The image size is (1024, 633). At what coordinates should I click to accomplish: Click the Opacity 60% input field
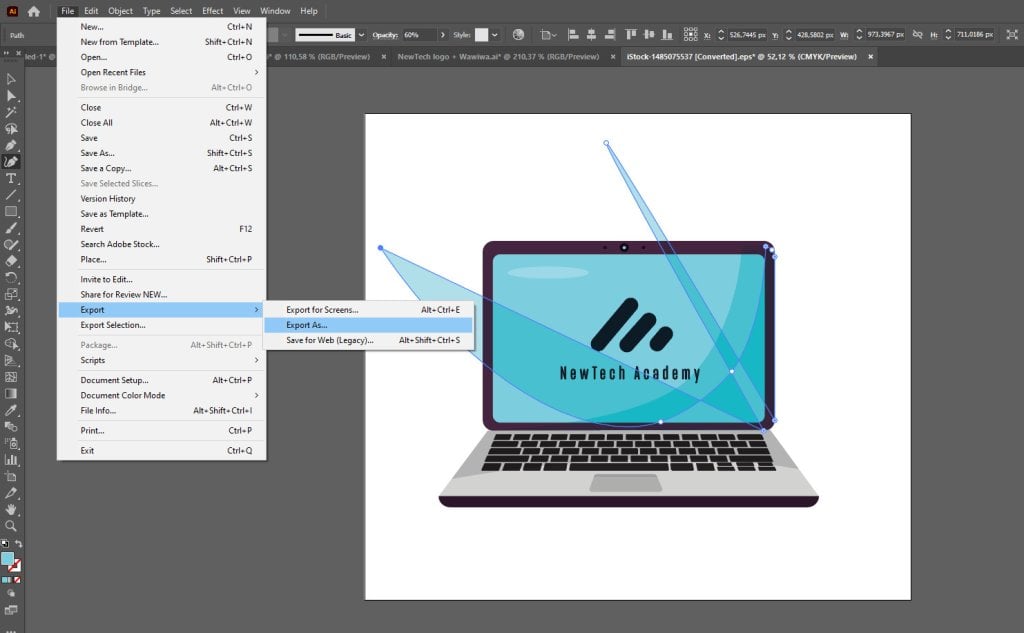click(x=419, y=35)
